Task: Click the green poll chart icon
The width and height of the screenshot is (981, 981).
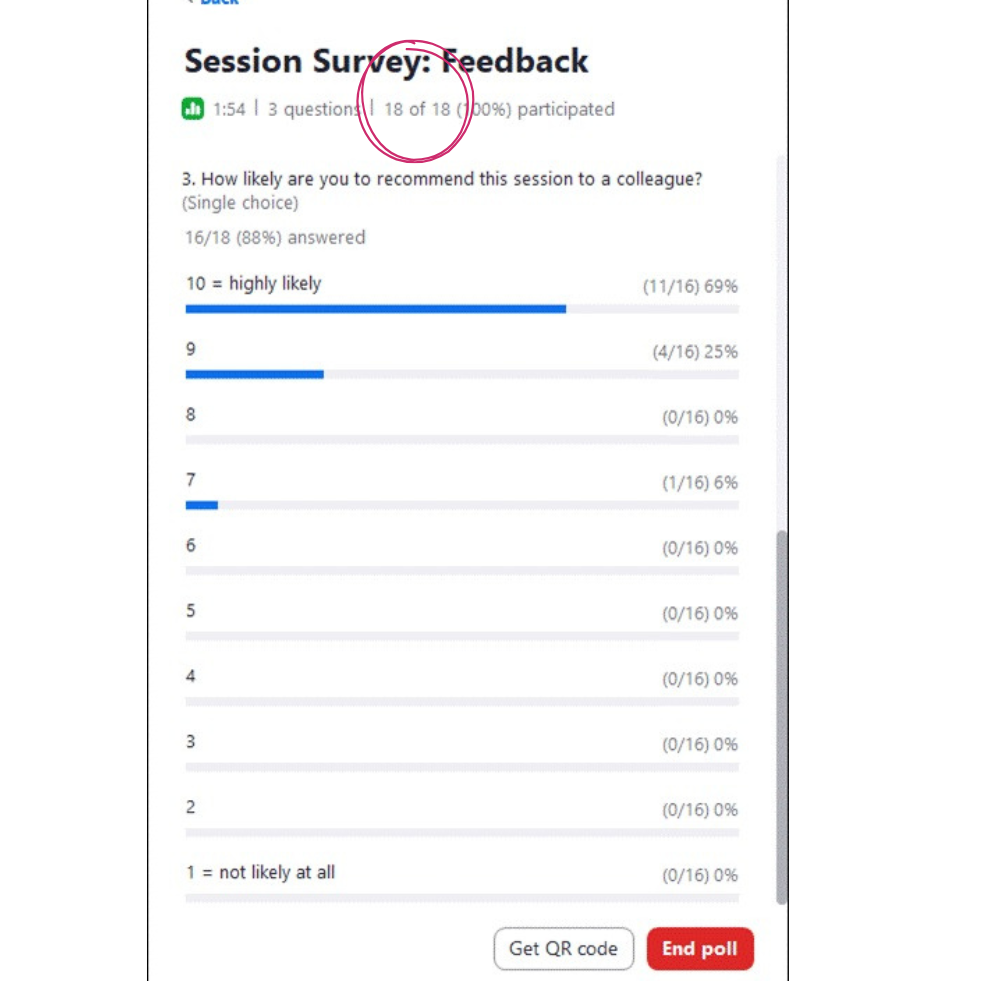Action: coord(193,109)
